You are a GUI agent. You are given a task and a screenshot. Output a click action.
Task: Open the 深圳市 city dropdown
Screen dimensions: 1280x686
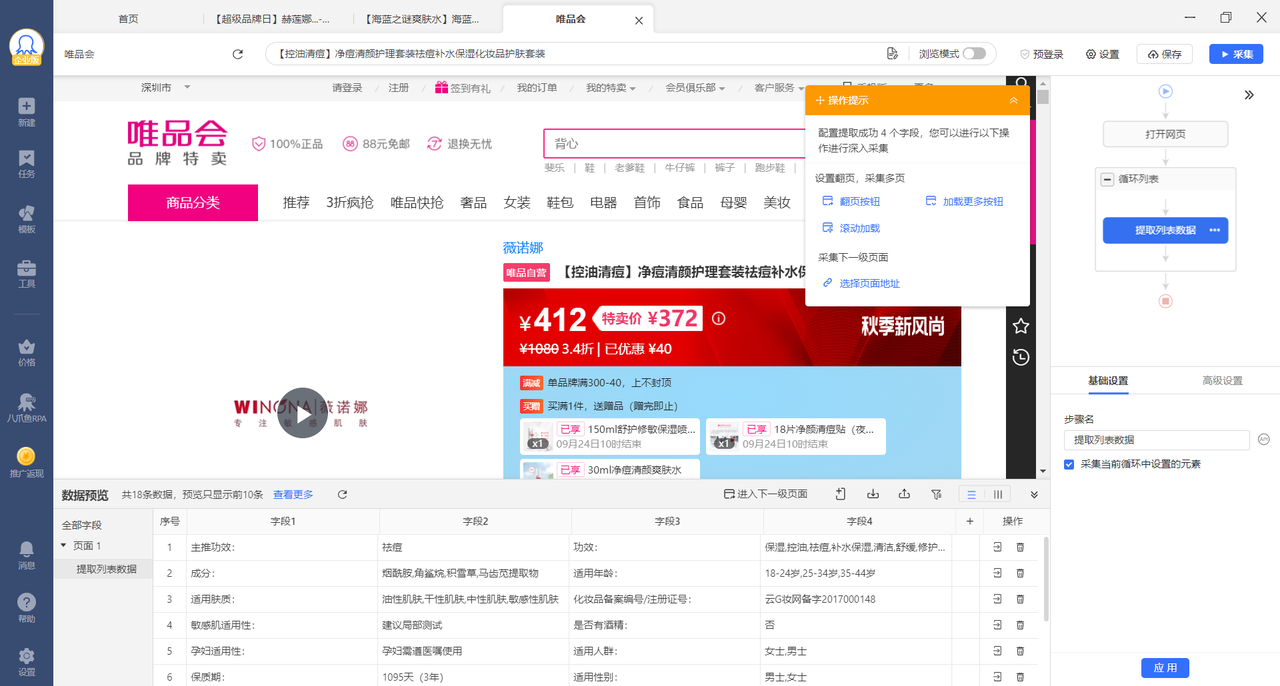pos(166,88)
